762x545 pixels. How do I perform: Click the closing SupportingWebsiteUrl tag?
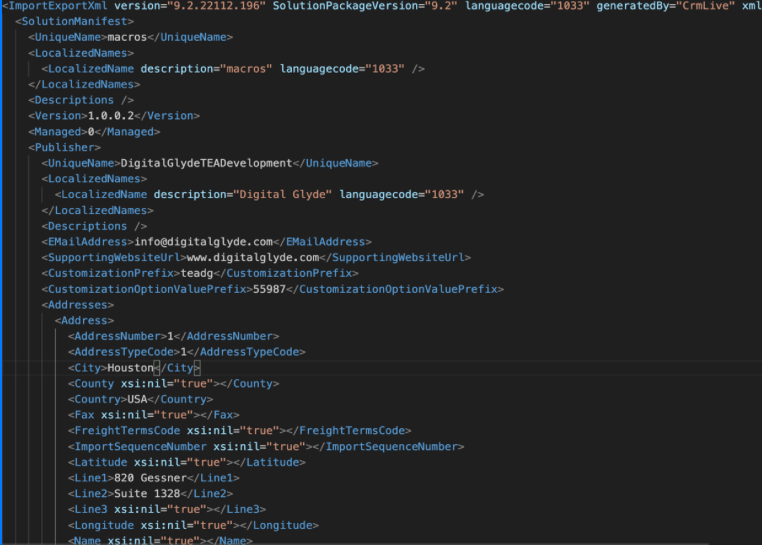point(395,257)
